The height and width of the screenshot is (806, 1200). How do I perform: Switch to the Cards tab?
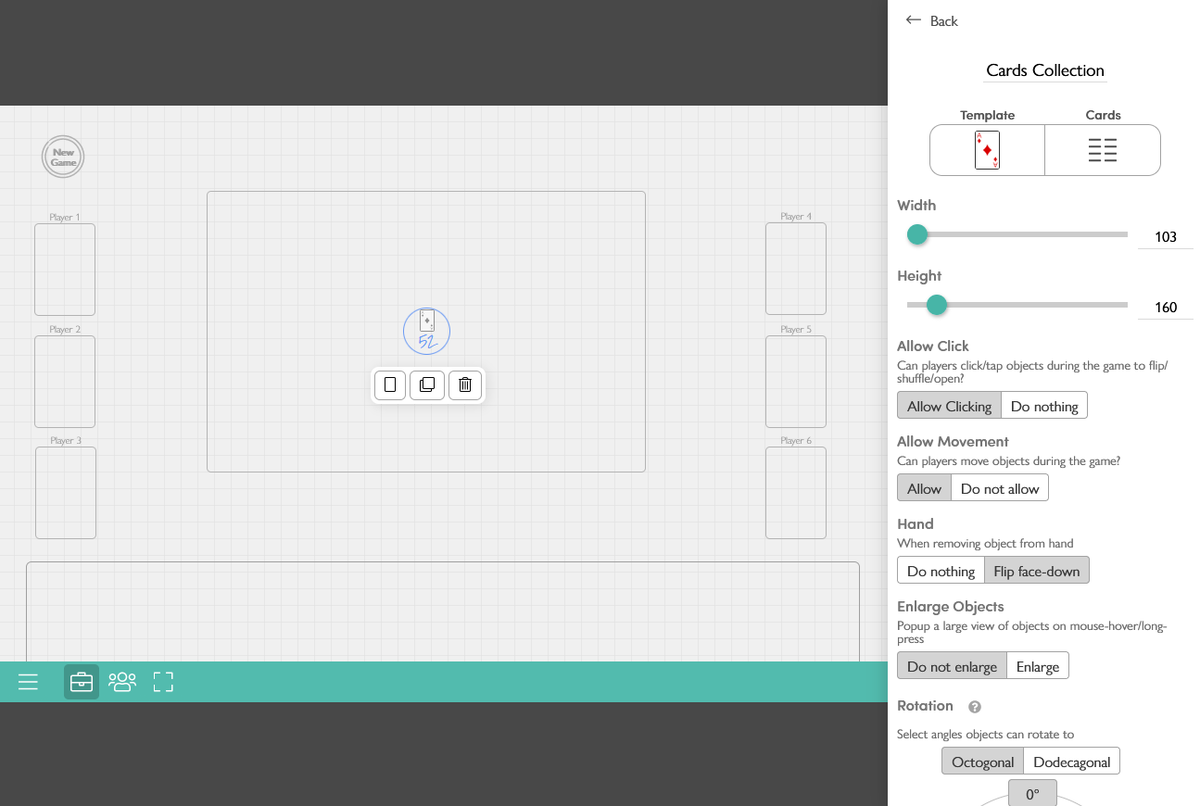1102,150
